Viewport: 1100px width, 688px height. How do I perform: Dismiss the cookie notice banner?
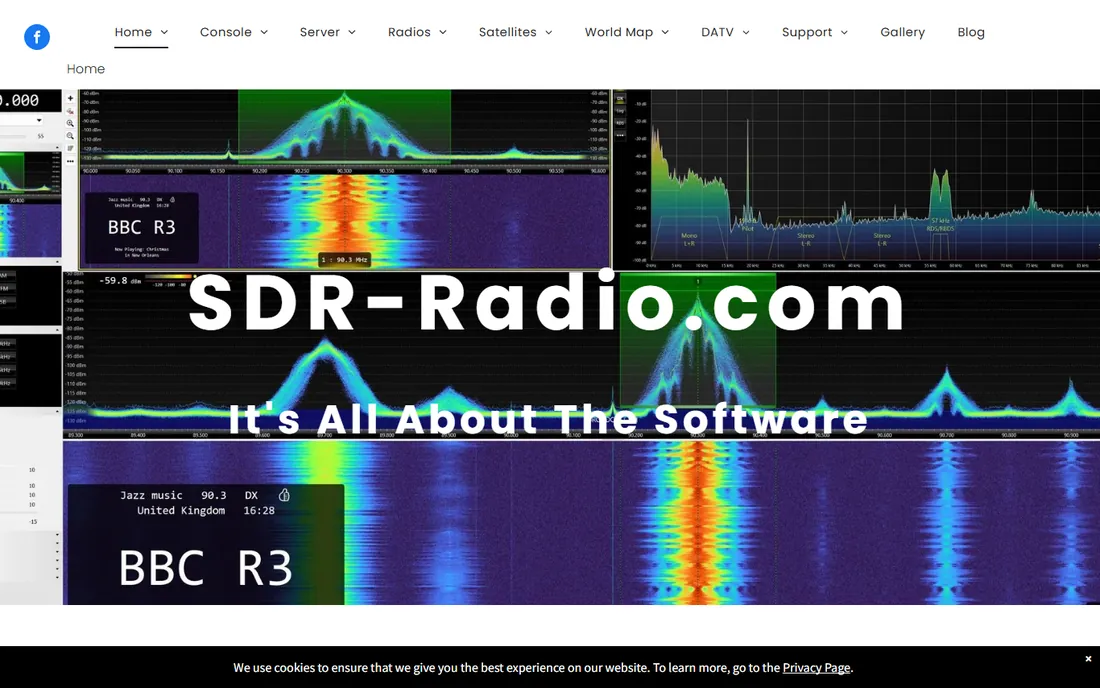click(1088, 659)
